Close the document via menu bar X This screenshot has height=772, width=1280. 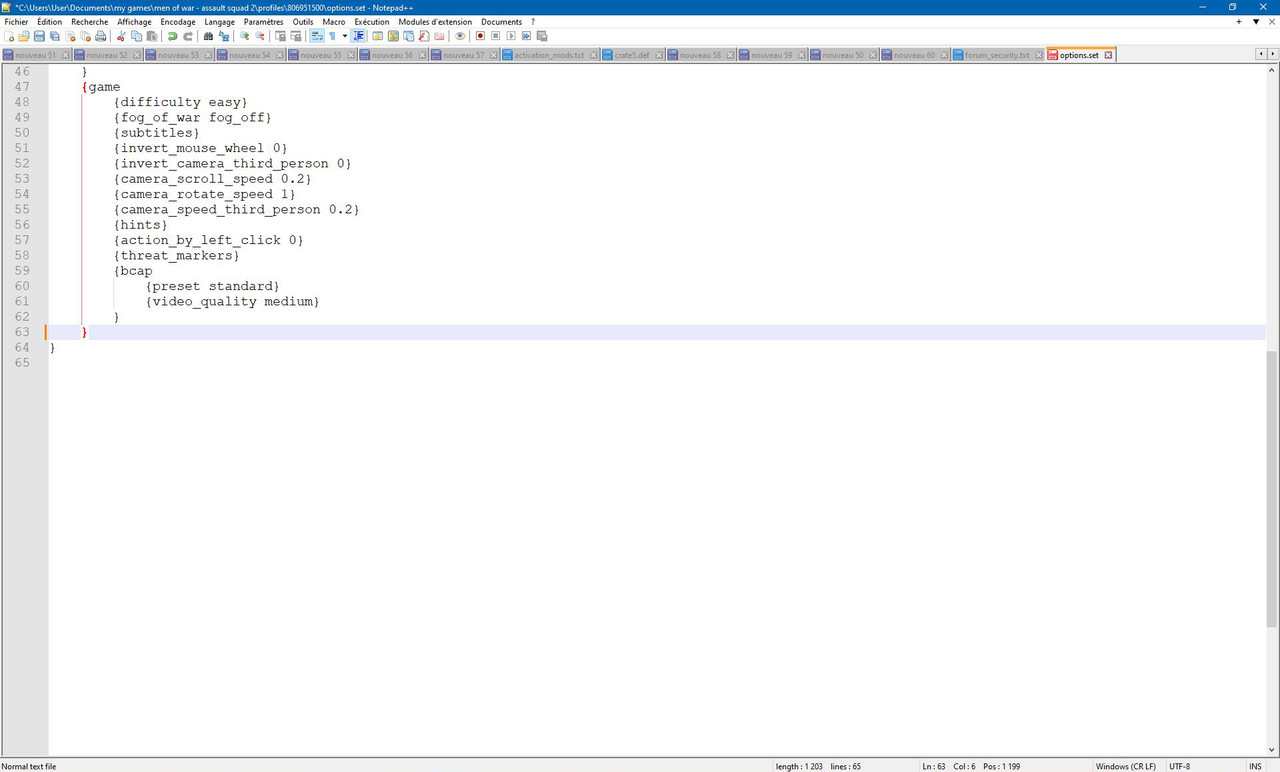(x=1272, y=21)
